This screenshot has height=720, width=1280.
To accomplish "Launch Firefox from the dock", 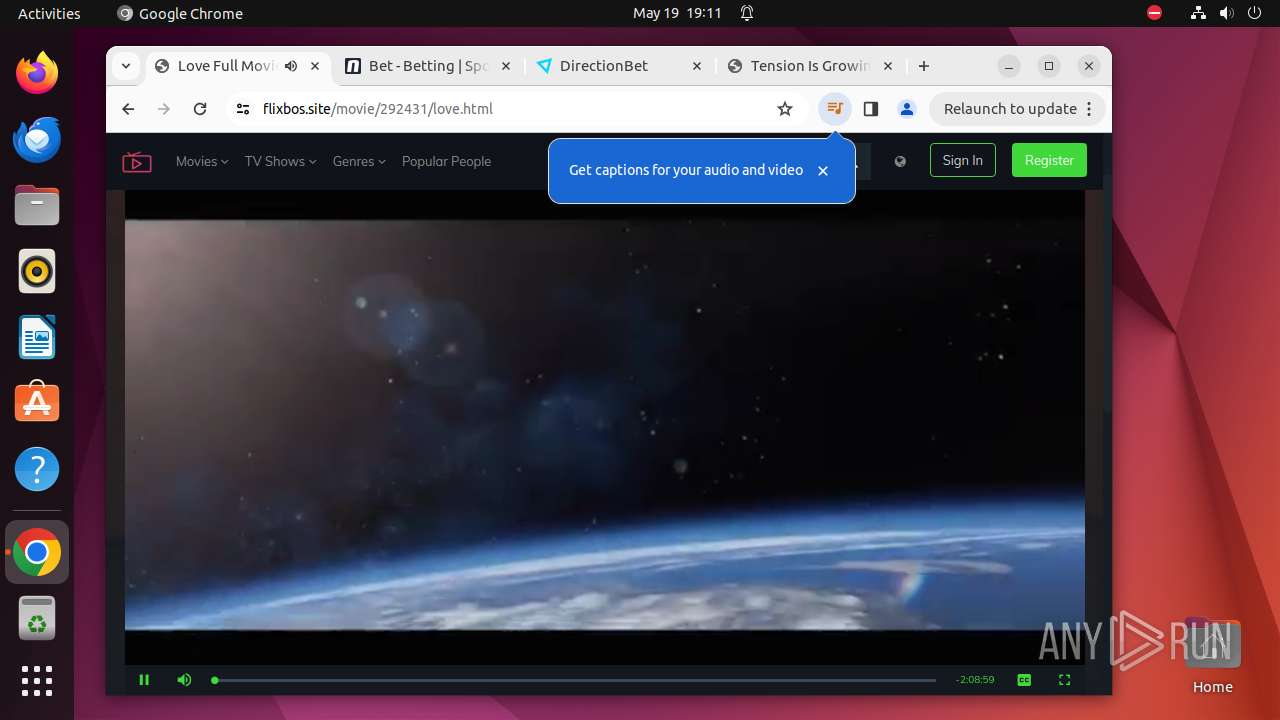I will [x=37, y=72].
